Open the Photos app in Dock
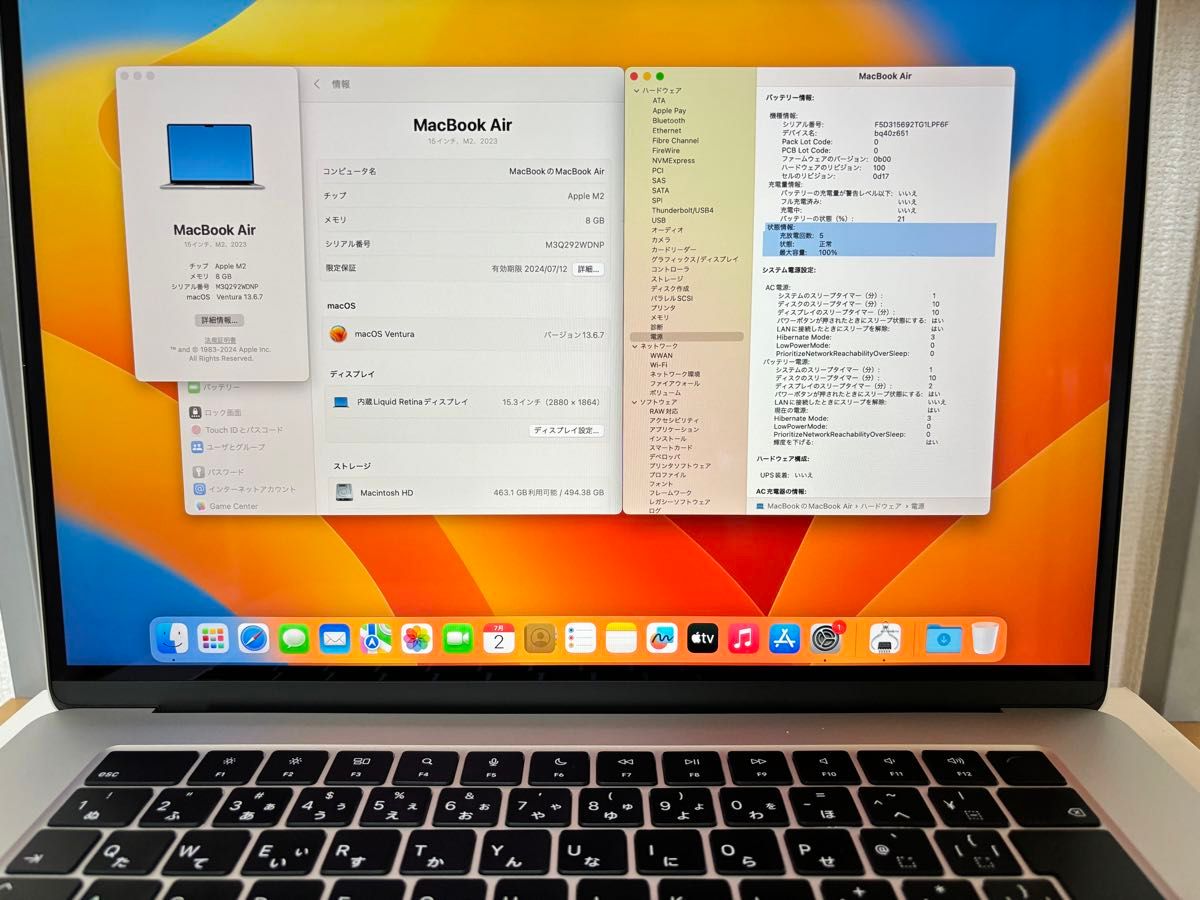The width and height of the screenshot is (1200, 900). (x=417, y=637)
